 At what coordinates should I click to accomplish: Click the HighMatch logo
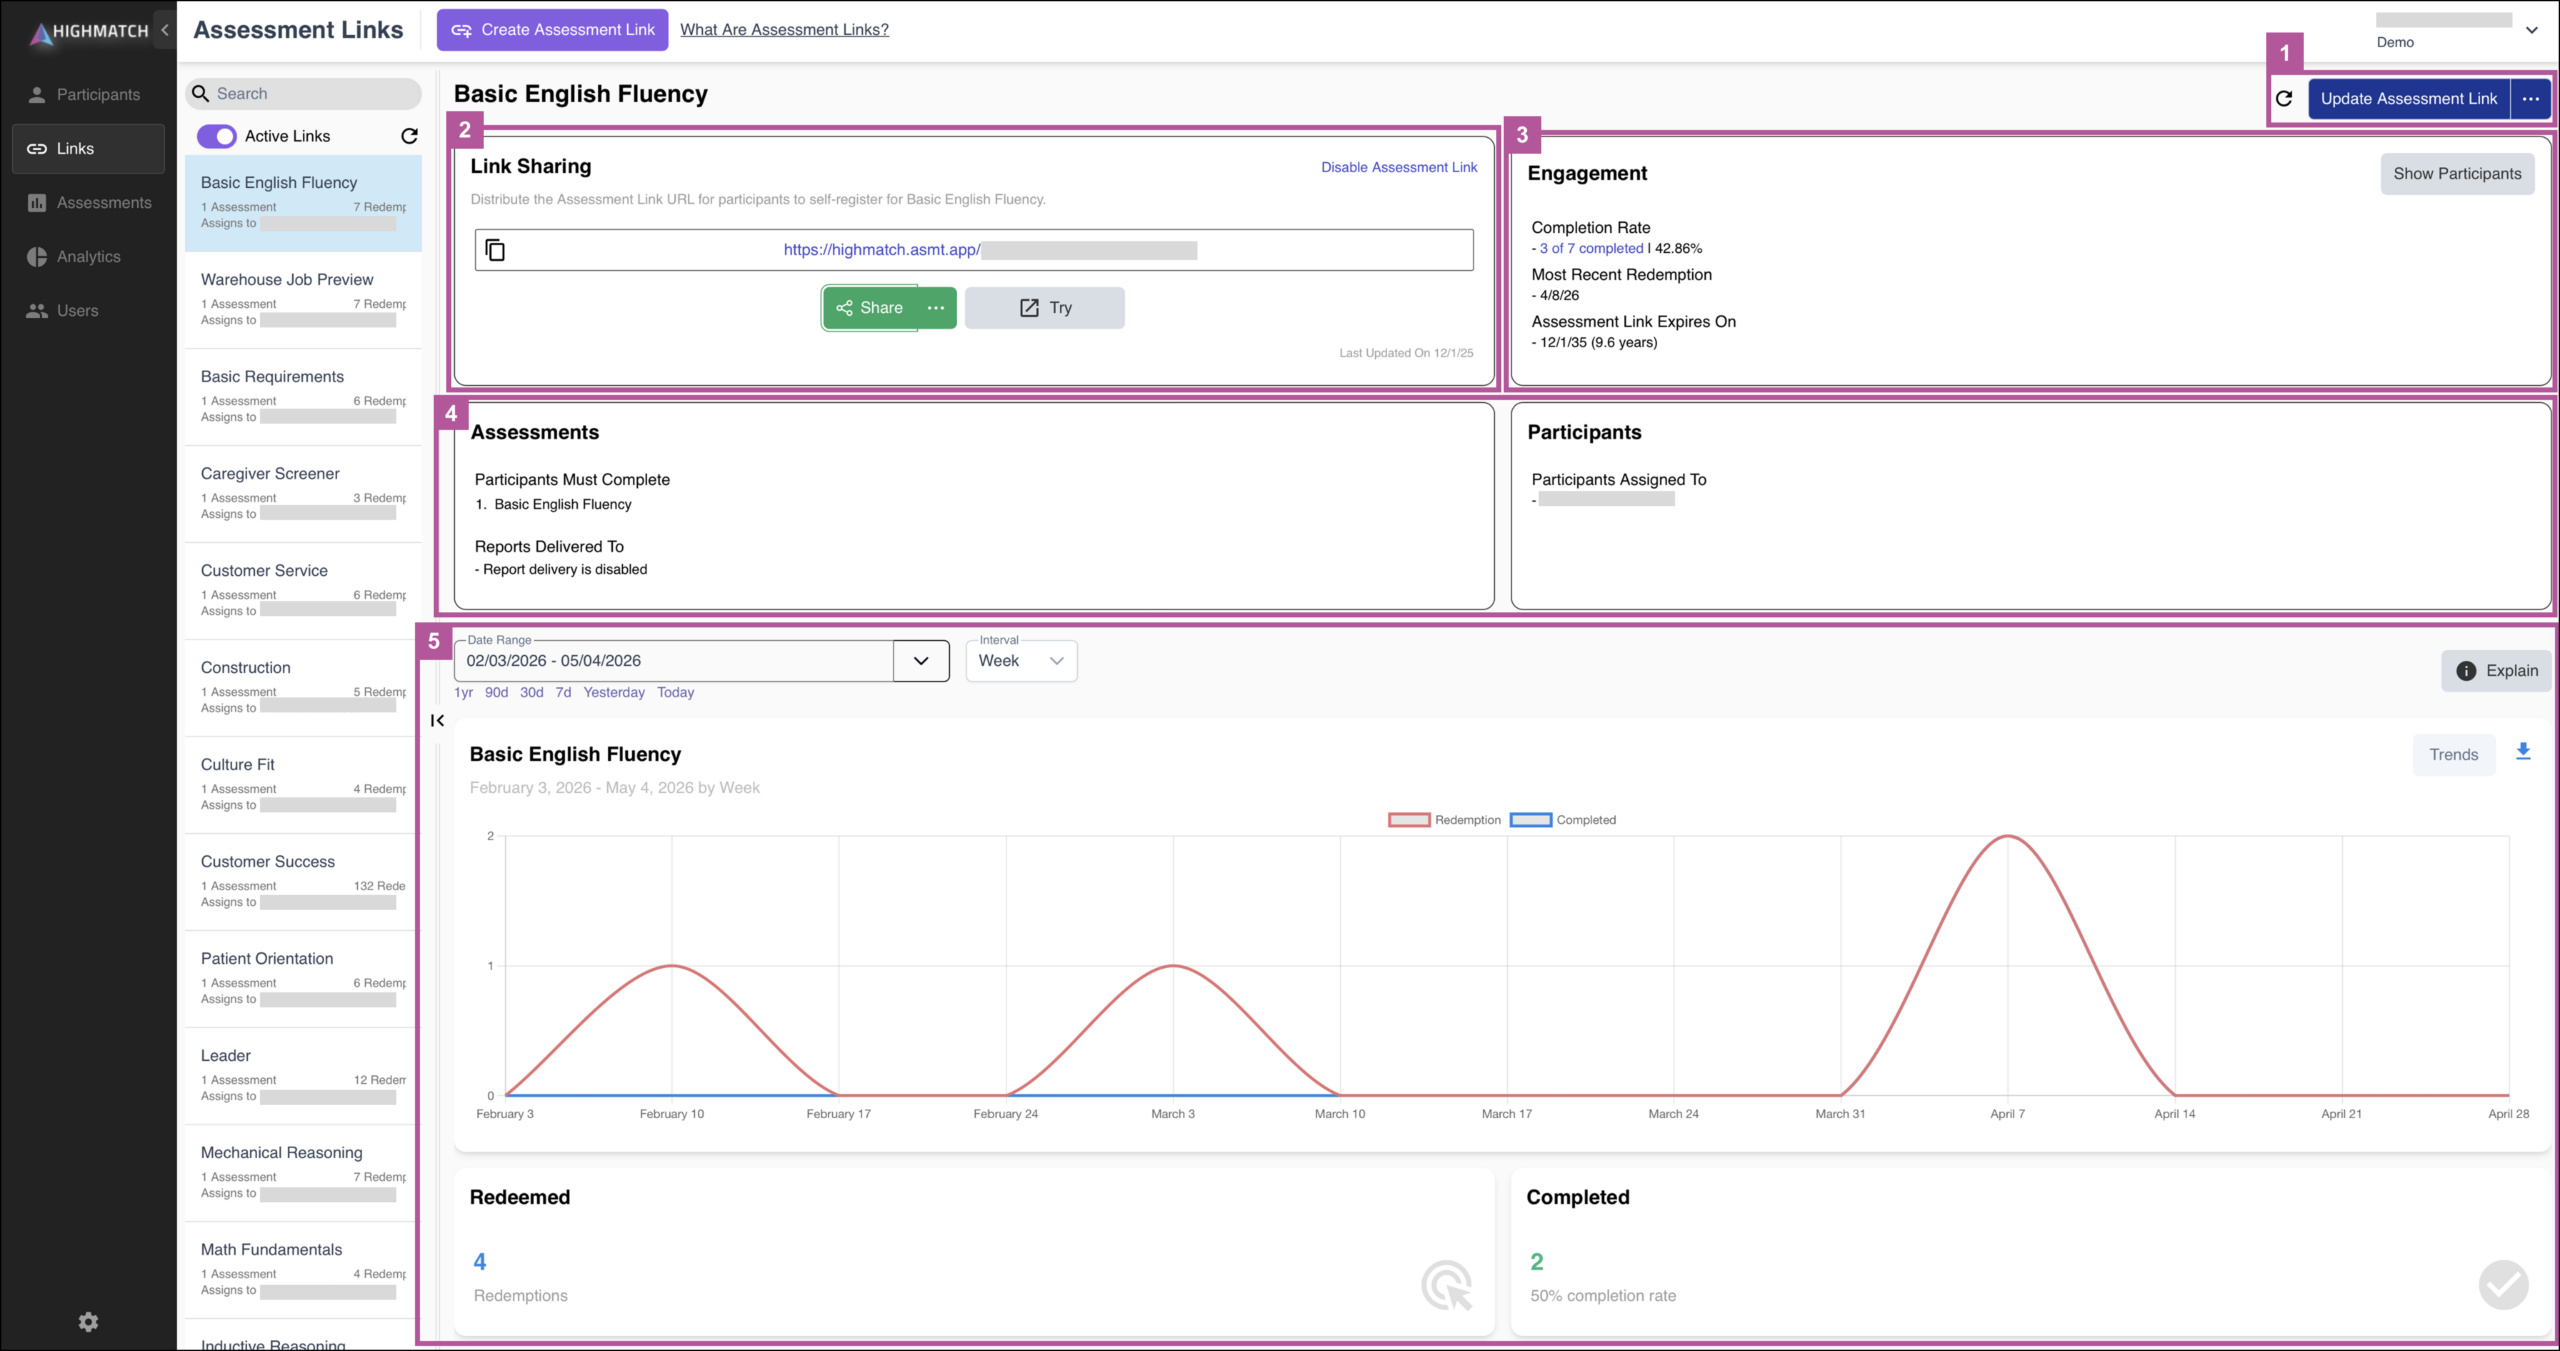tap(88, 32)
